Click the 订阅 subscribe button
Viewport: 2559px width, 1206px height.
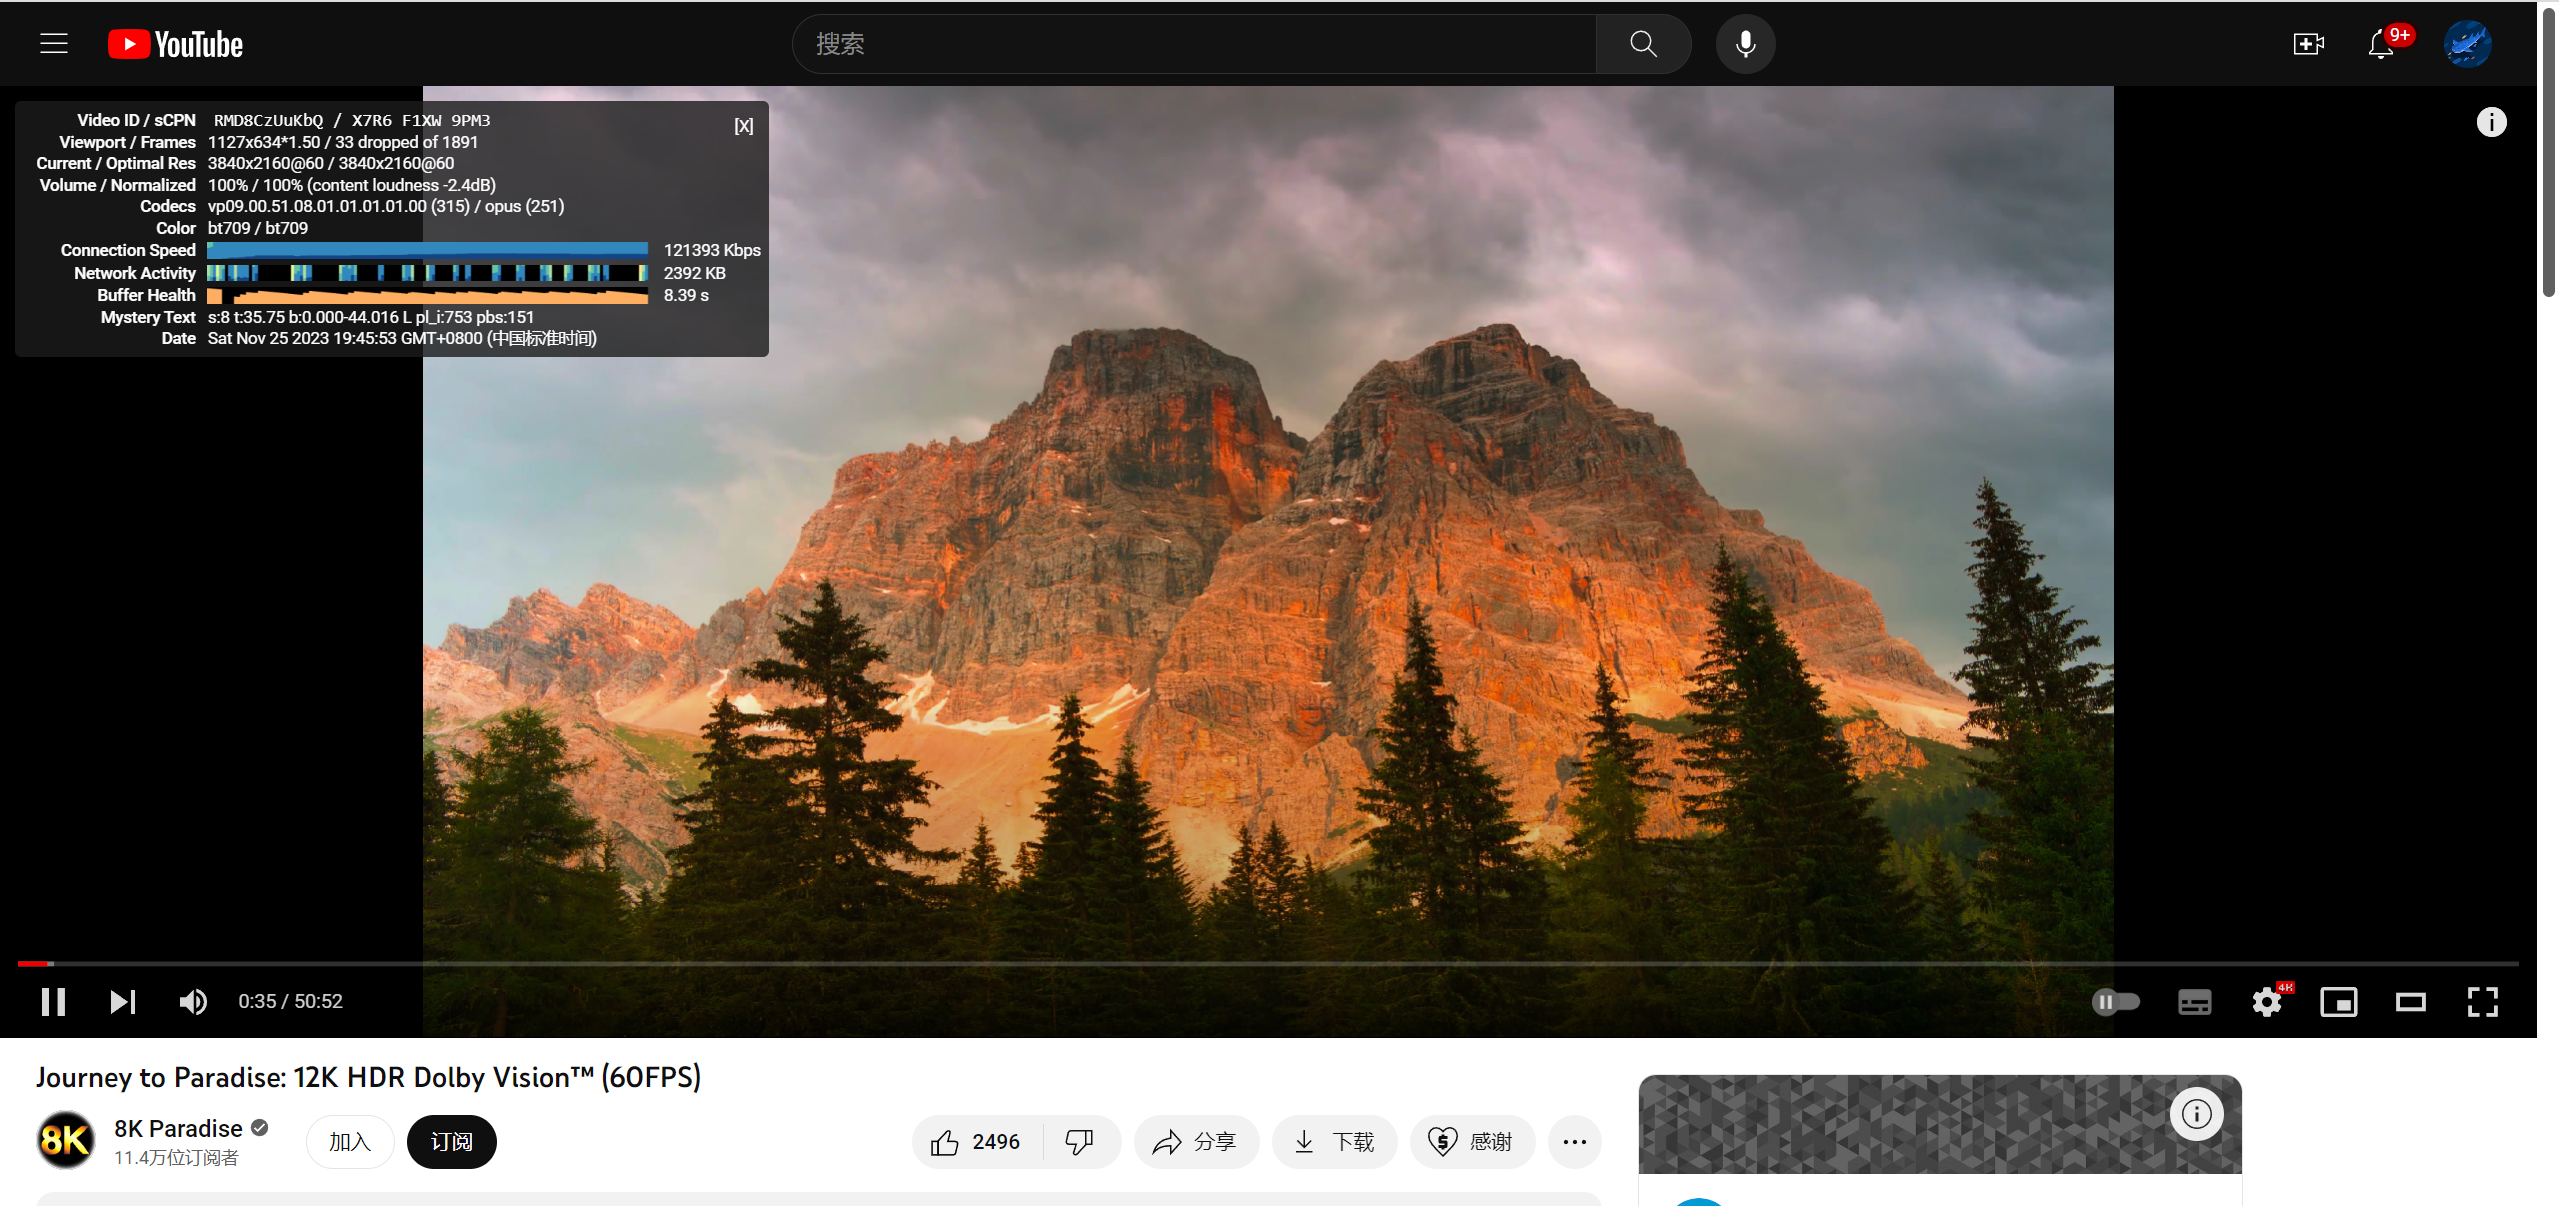[x=451, y=1142]
